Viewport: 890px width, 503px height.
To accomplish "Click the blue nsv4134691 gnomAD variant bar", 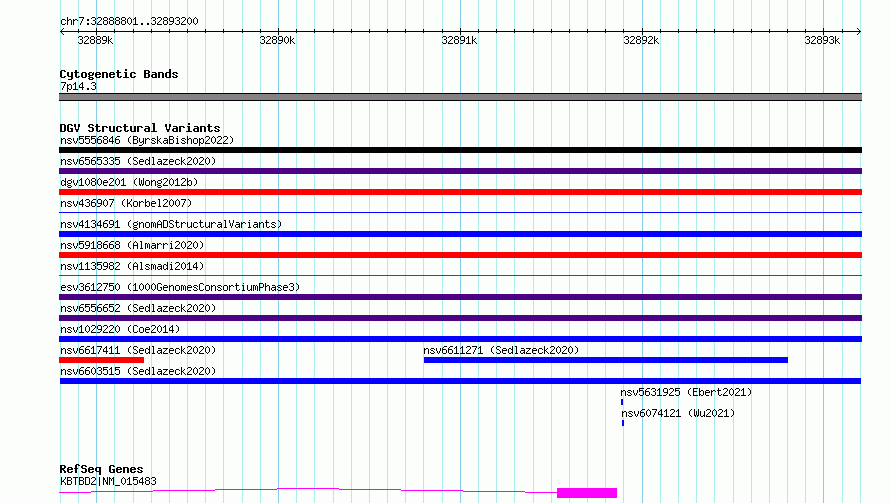I will point(460,234).
